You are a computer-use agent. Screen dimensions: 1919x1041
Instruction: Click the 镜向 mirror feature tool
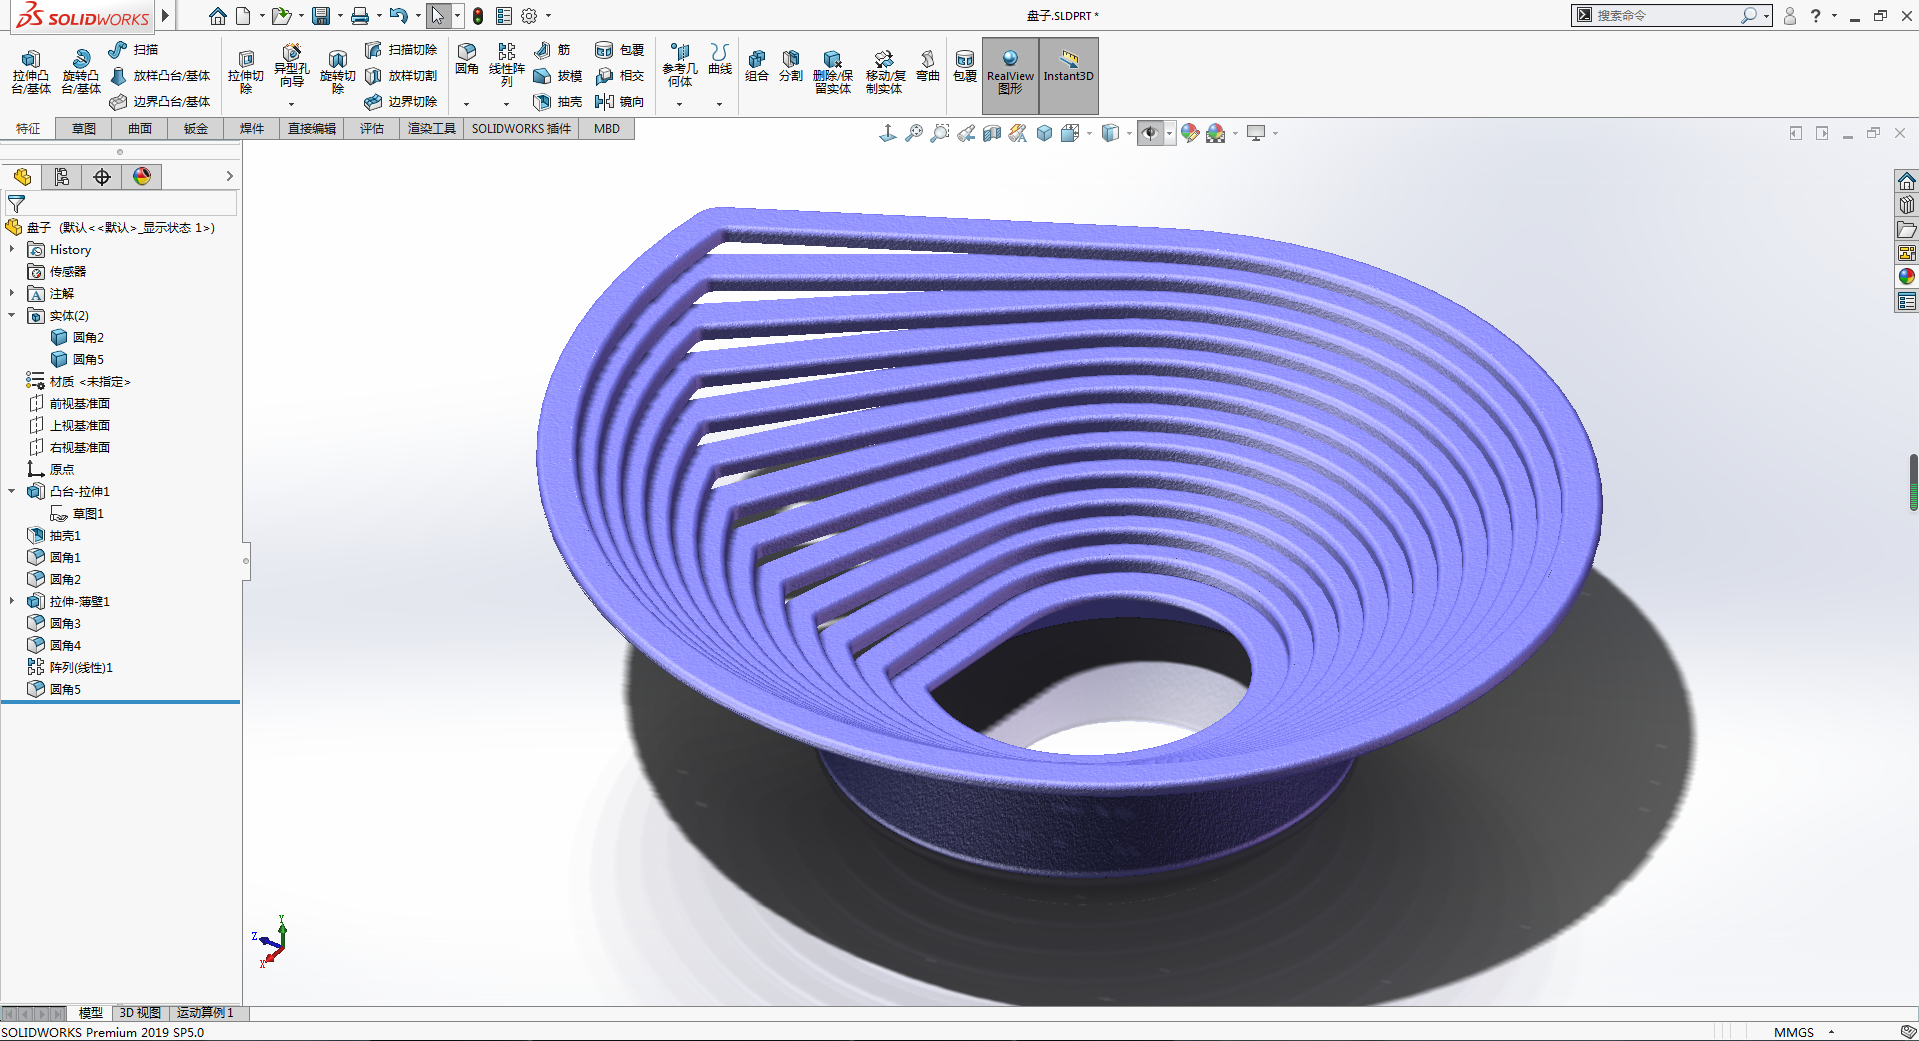[619, 102]
